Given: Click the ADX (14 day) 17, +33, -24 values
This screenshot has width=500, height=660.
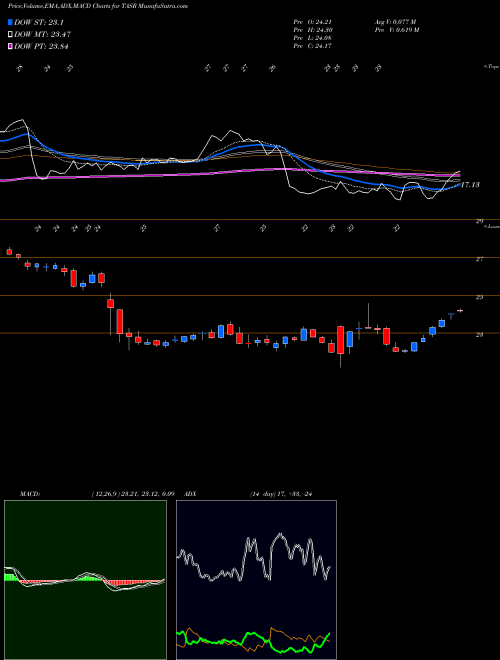Looking at the screenshot, I should [281, 494].
